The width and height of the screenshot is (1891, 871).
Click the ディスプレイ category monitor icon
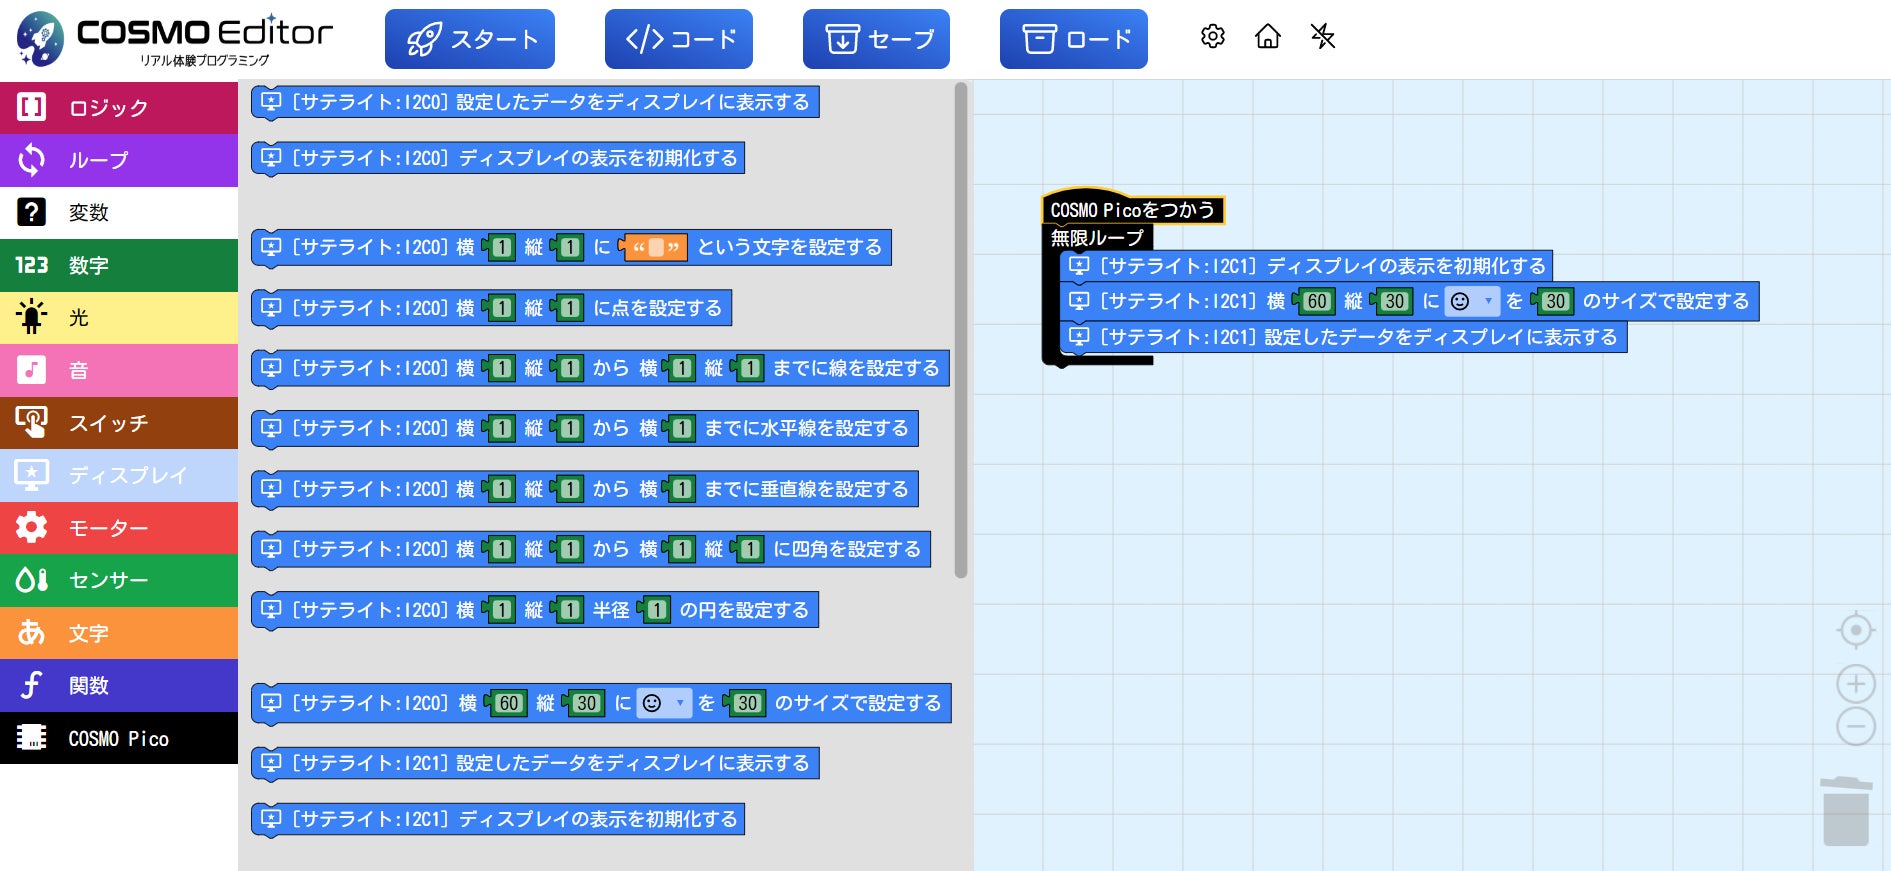coord(32,475)
